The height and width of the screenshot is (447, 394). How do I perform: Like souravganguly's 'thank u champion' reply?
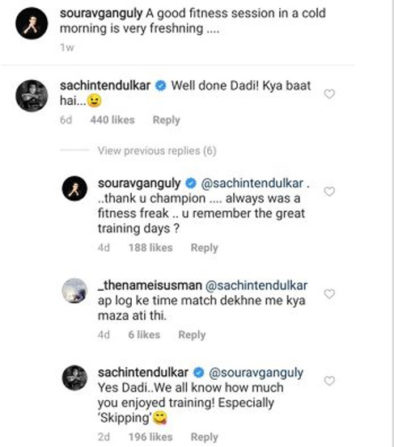329,191
